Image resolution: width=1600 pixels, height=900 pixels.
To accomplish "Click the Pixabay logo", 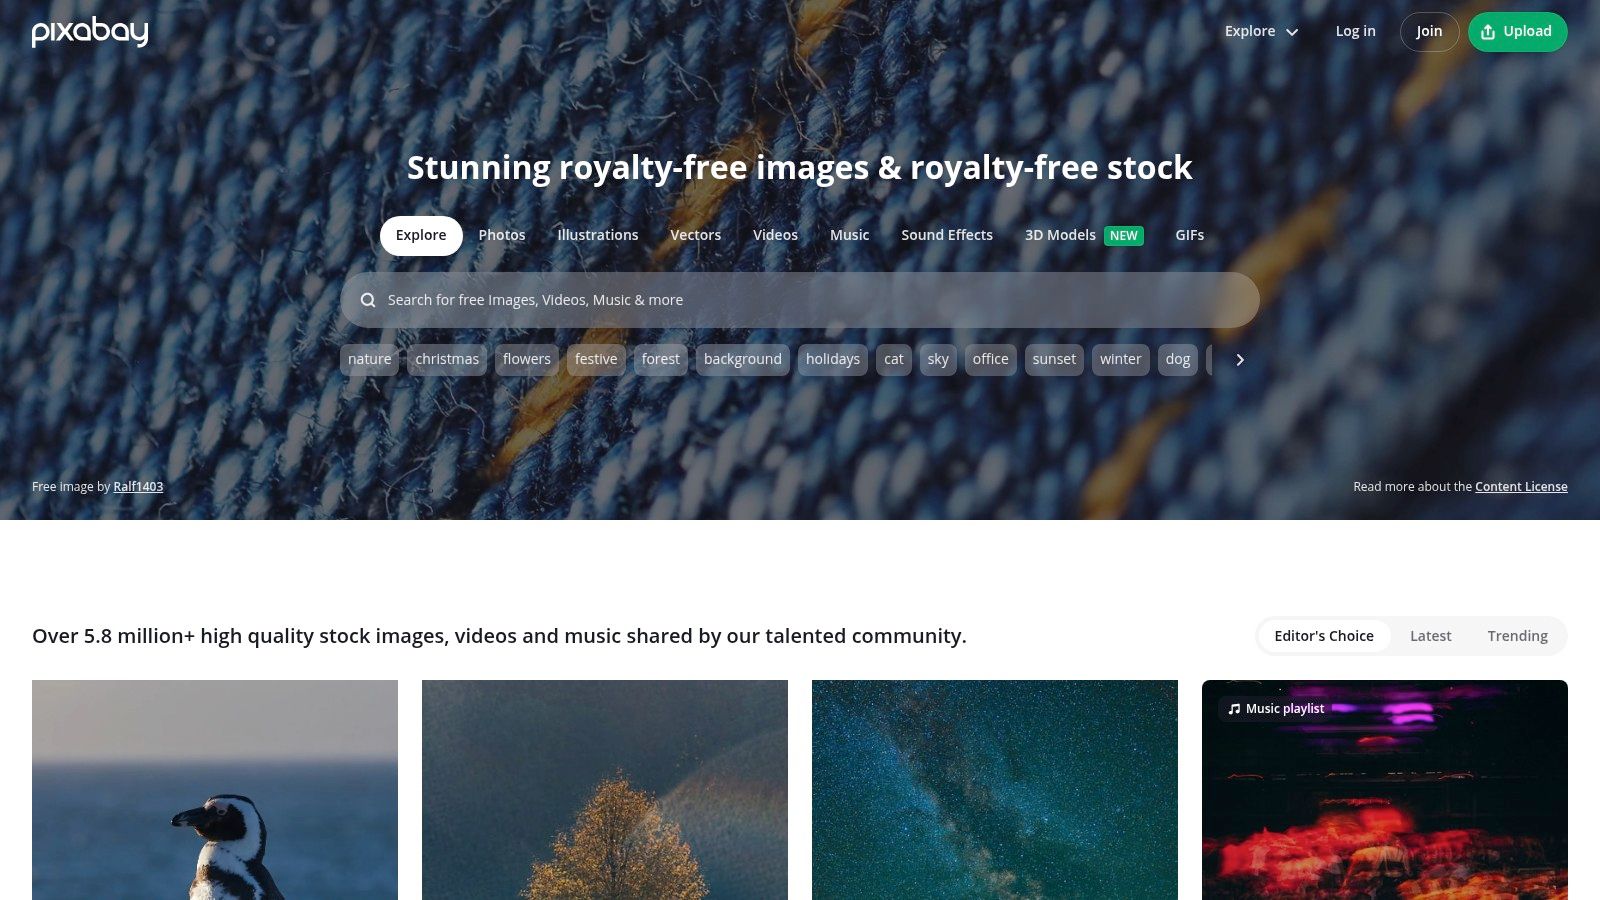I will 90,32.
